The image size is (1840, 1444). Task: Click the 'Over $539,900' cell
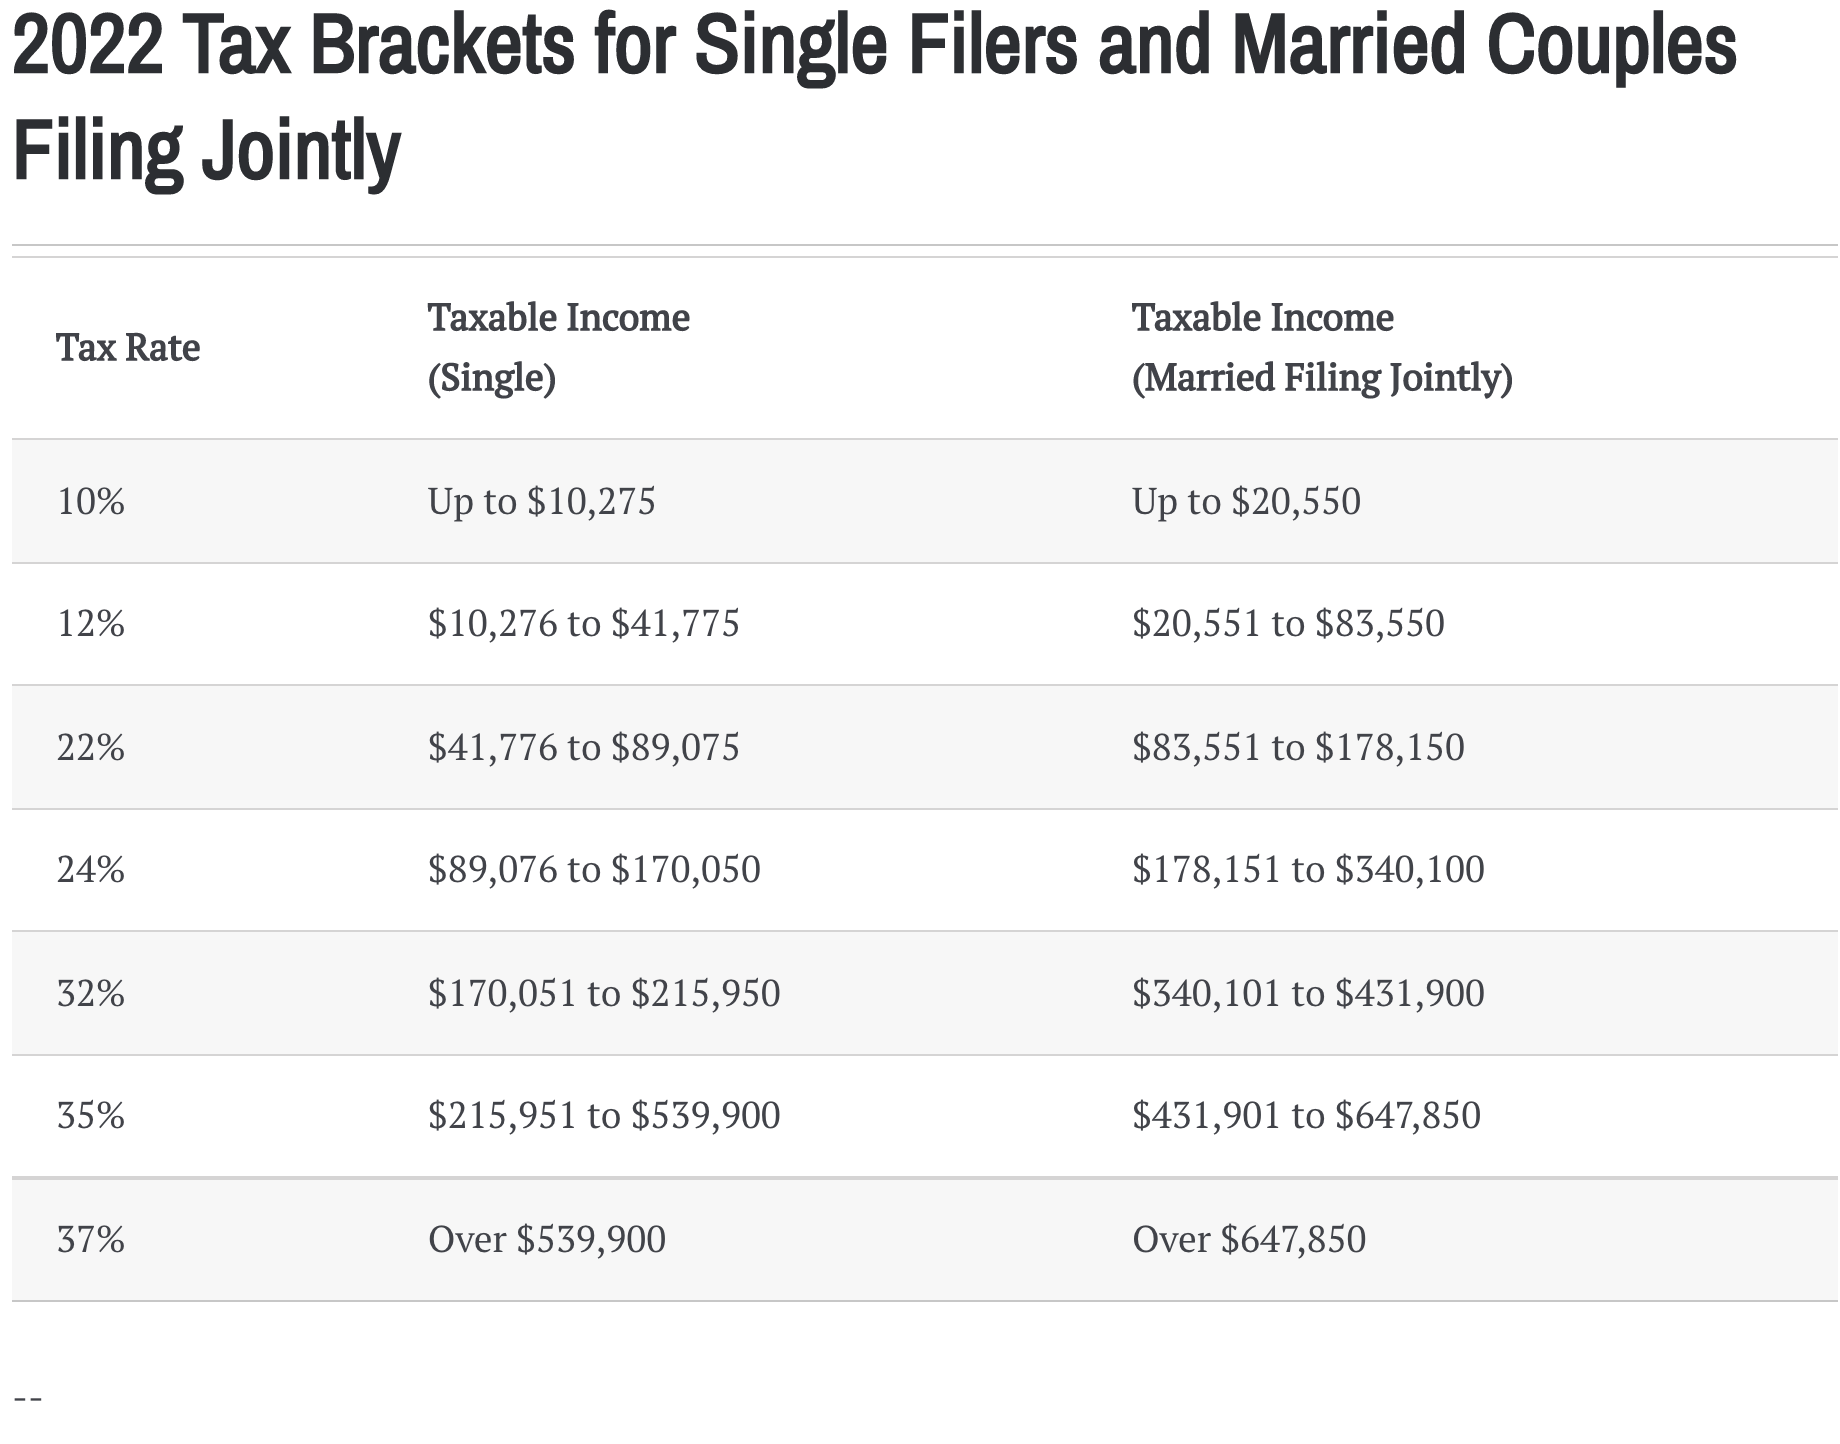[547, 1240]
